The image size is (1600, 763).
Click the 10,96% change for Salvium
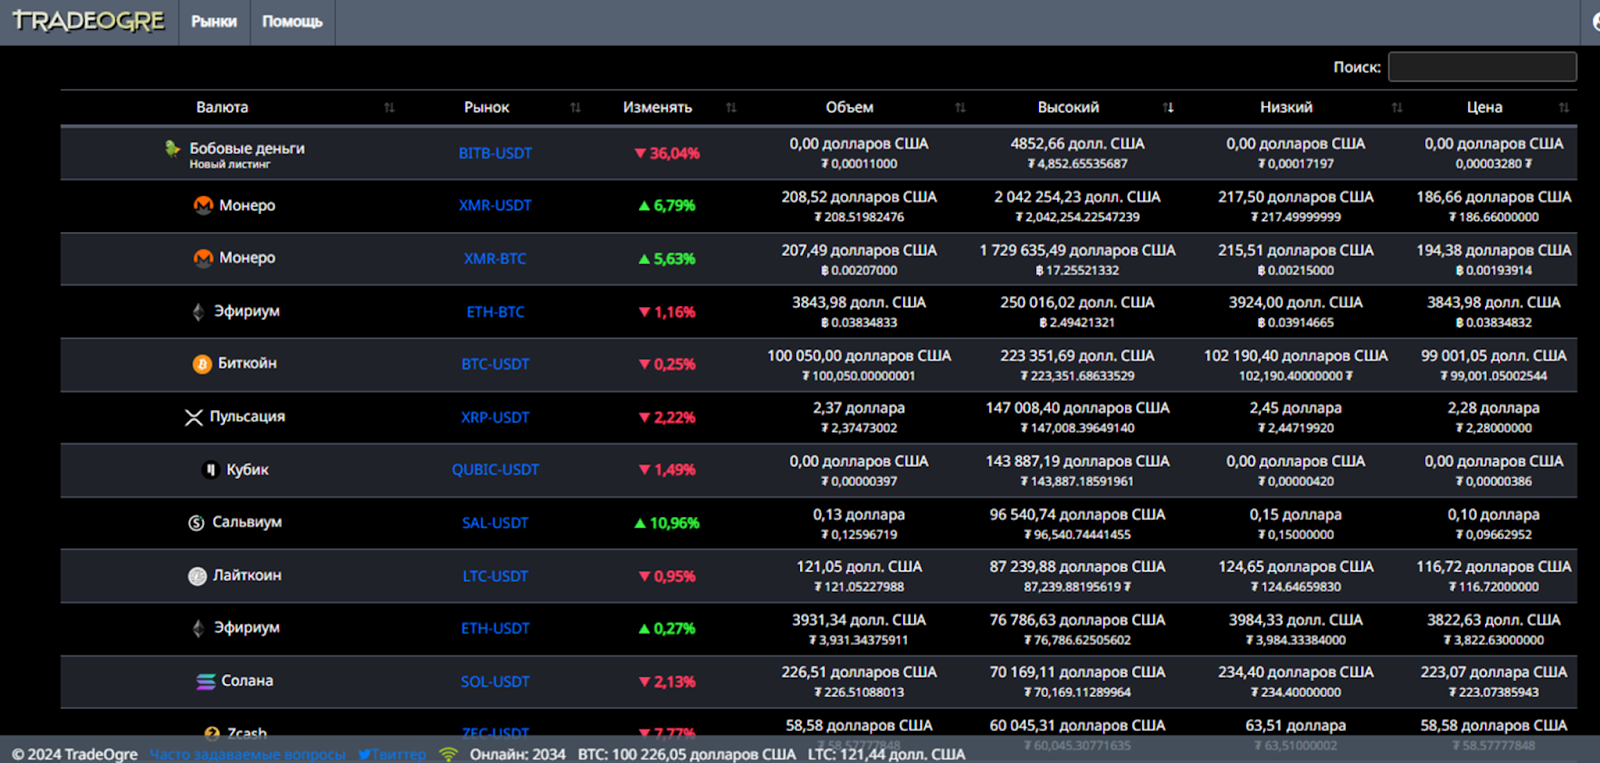[667, 523]
